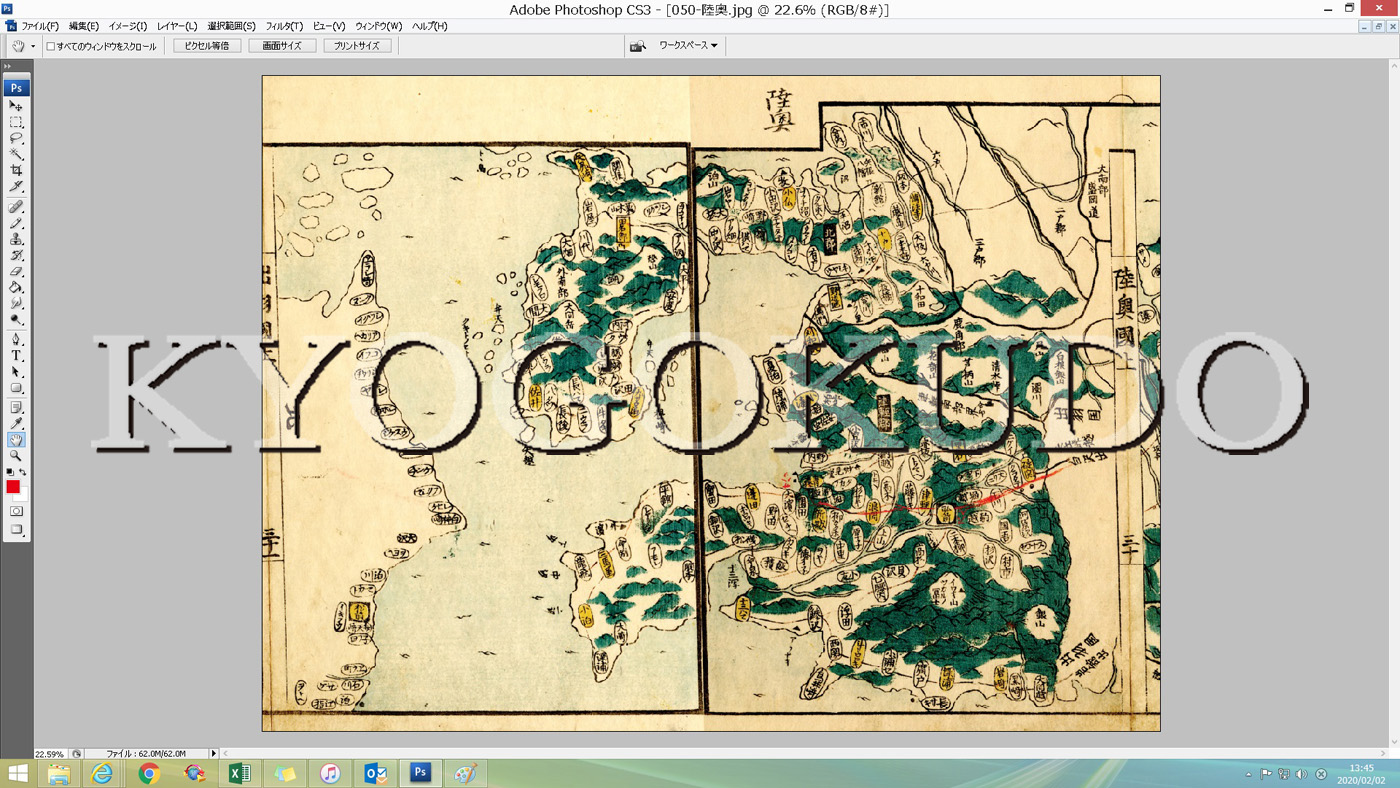Select the Zoom tool

16,456
